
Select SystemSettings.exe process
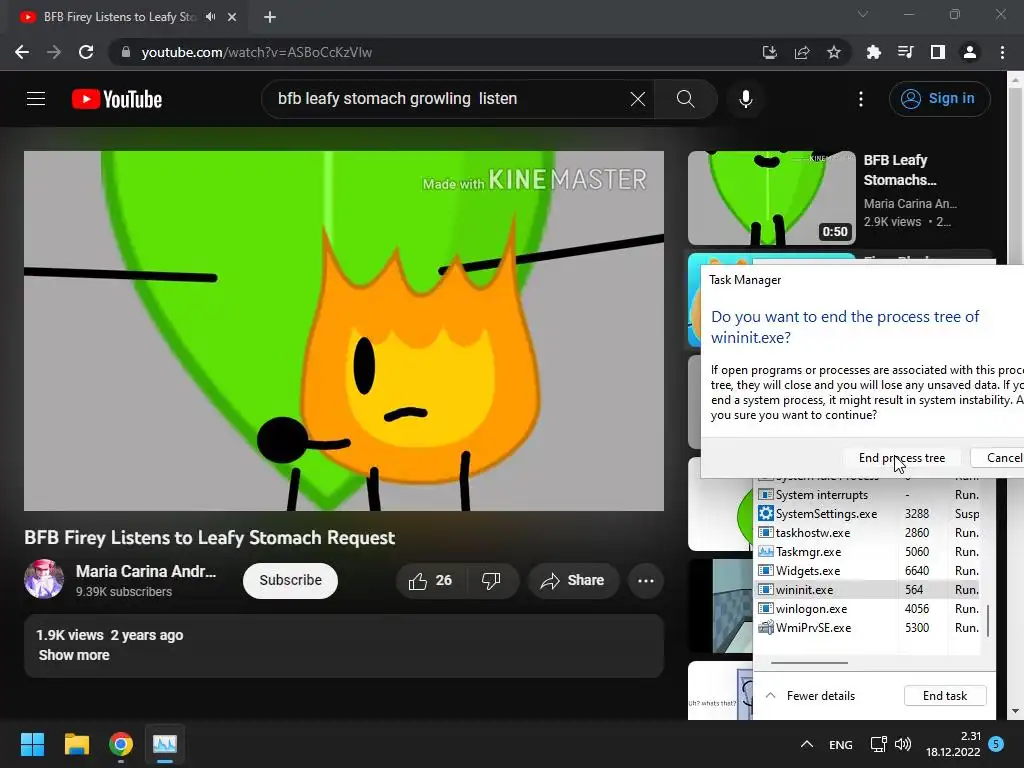pyautogui.click(x=869, y=514)
